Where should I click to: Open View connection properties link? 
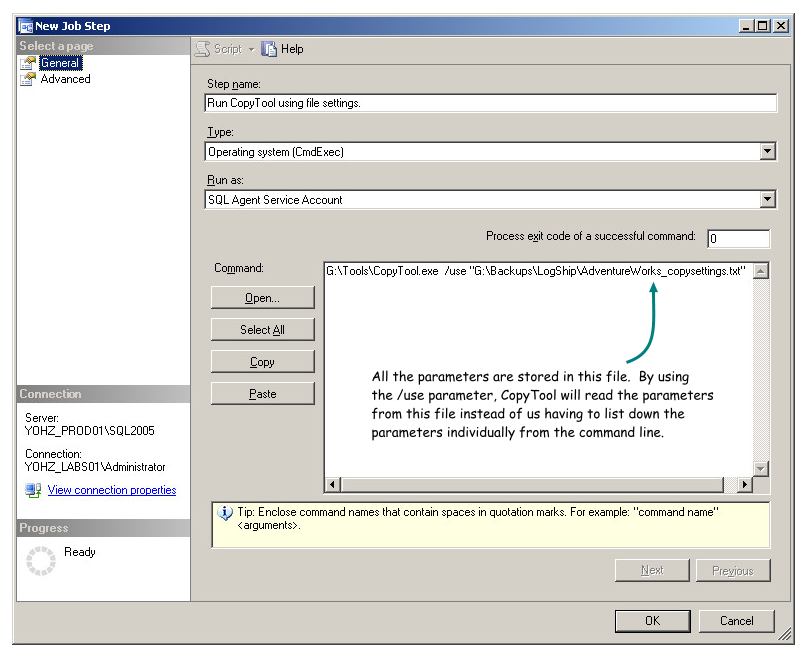coord(111,490)
